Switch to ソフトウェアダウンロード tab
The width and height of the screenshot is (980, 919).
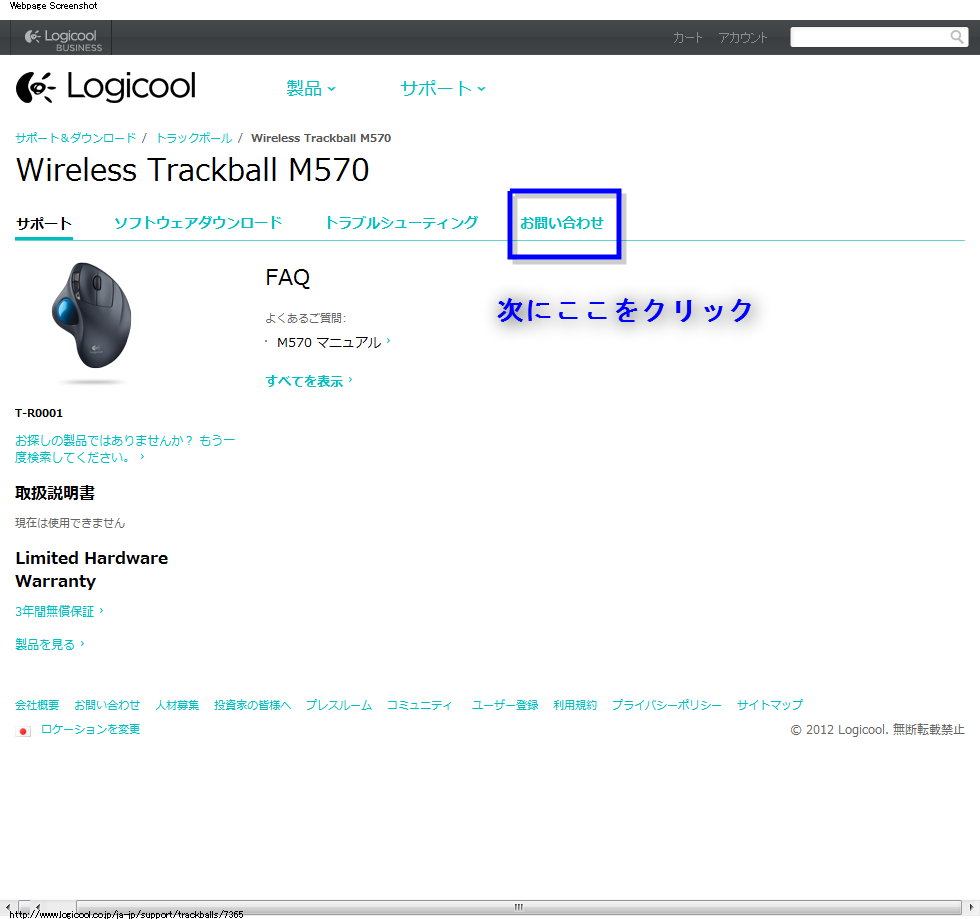pos(198,223)
